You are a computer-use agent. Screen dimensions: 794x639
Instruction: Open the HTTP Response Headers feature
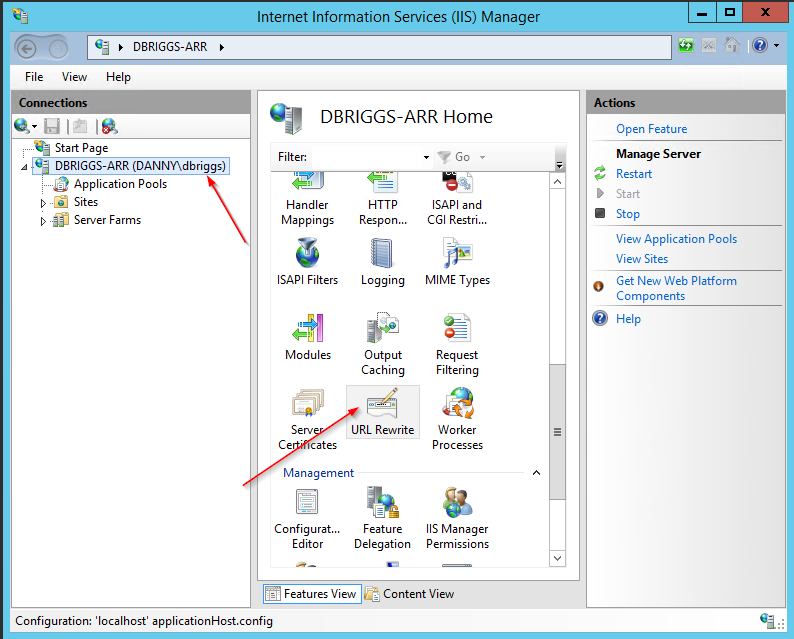[x=382, y=199]
